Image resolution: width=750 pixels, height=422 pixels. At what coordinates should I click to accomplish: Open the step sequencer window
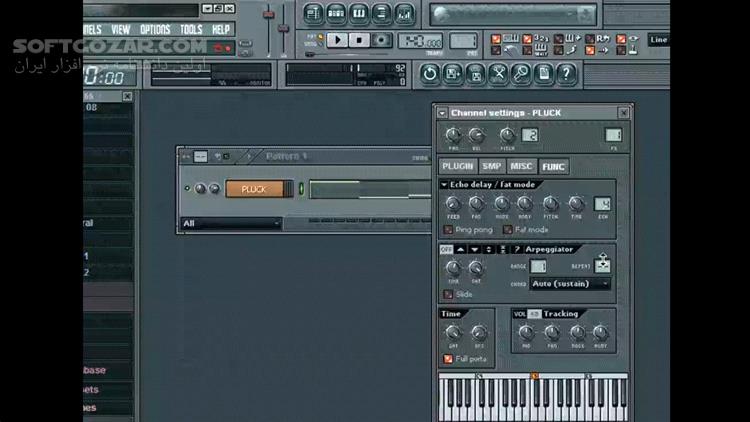[336, 13]
